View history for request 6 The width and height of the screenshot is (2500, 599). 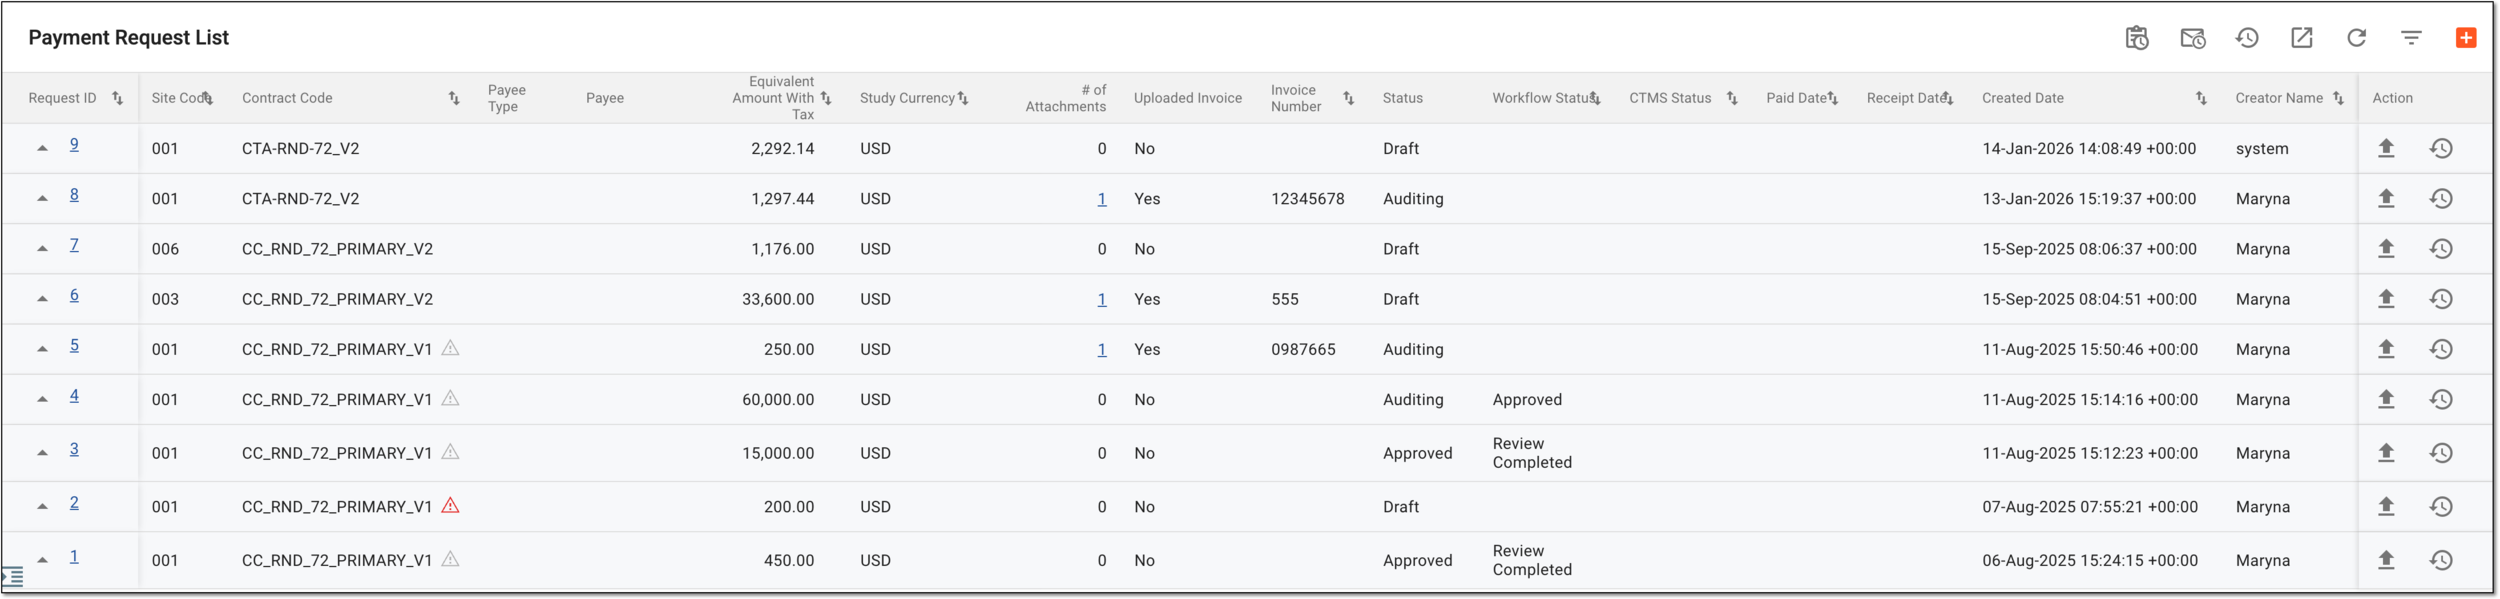pos(2441,298)
